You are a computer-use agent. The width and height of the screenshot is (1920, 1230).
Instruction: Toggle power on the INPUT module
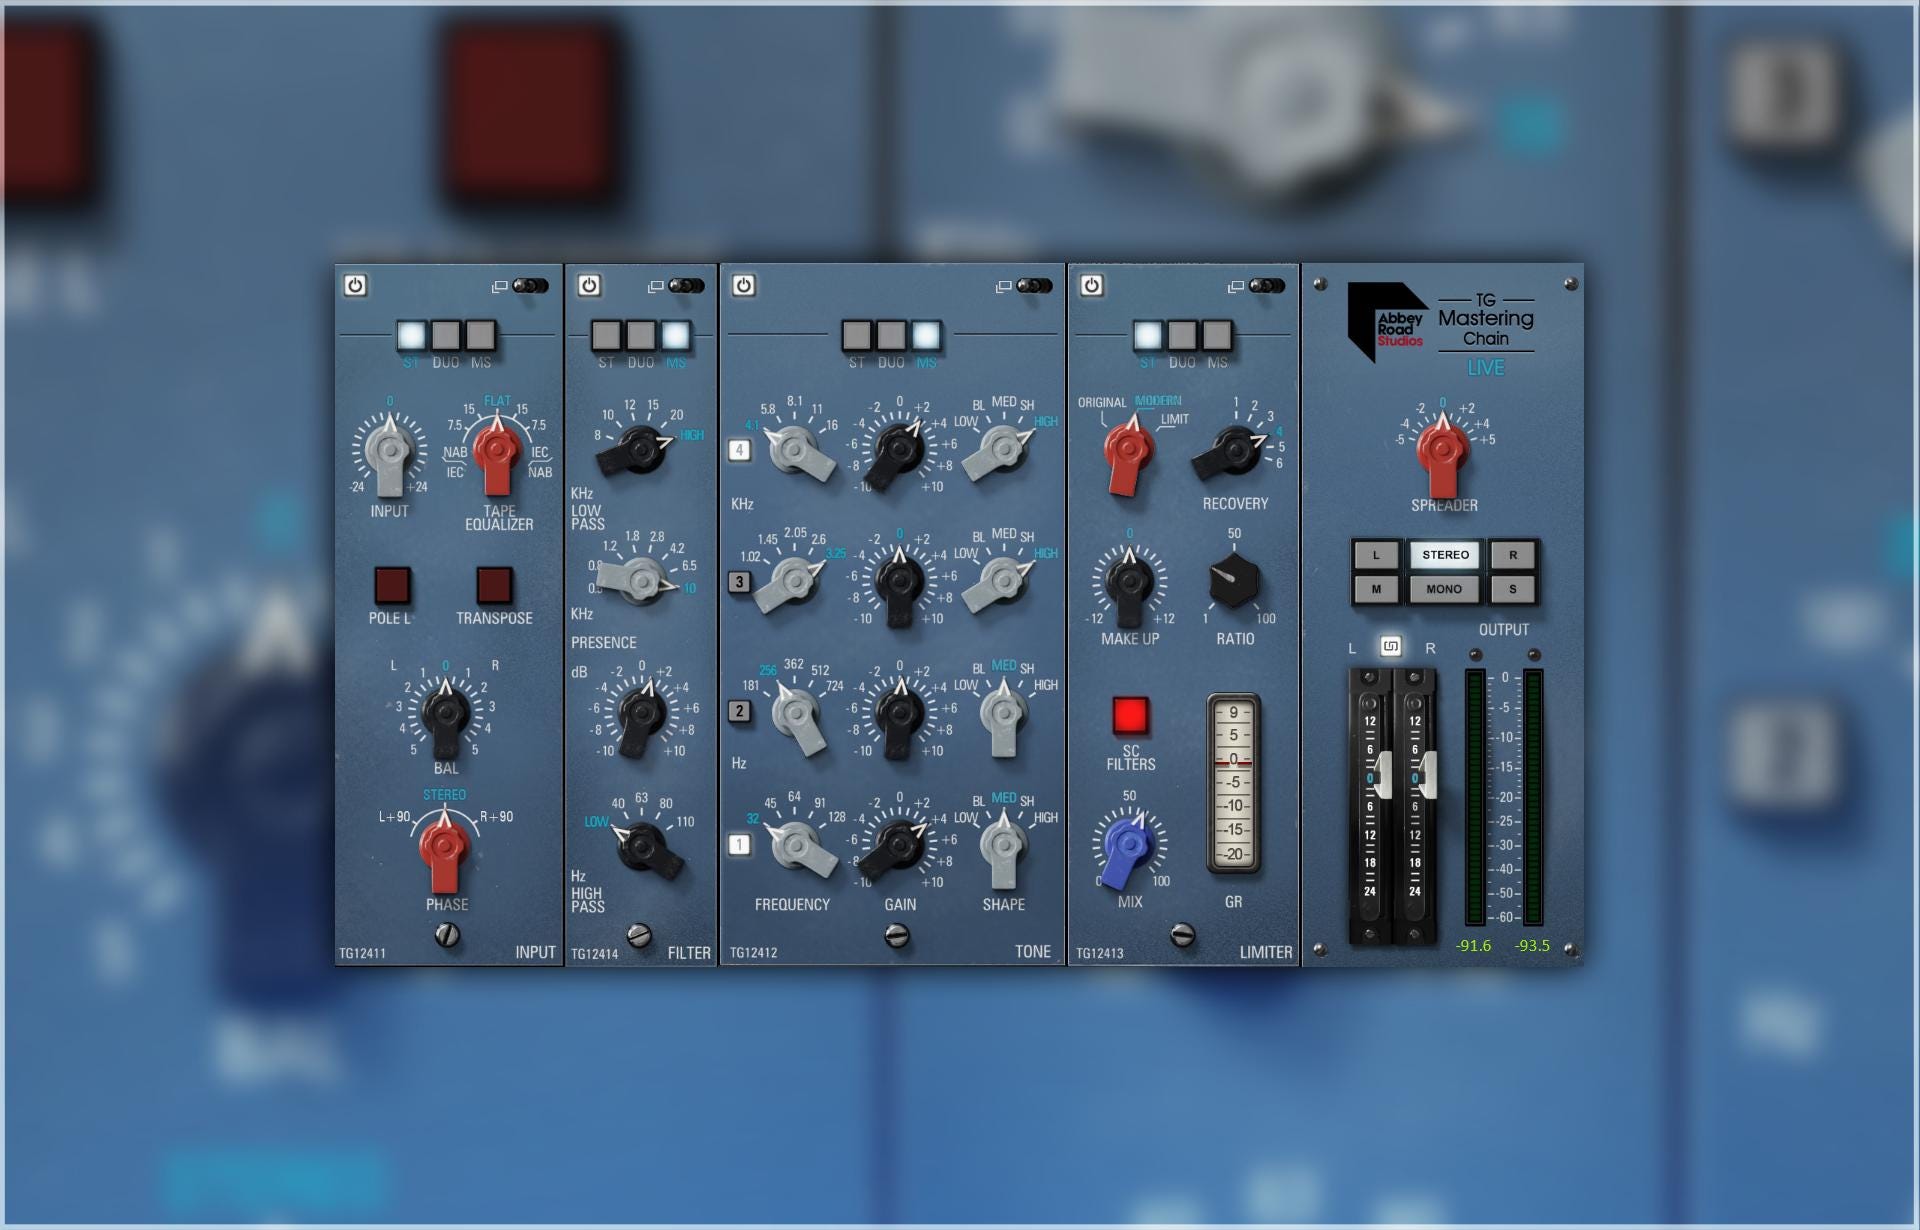pyautogui.click(x=355, y=286)
